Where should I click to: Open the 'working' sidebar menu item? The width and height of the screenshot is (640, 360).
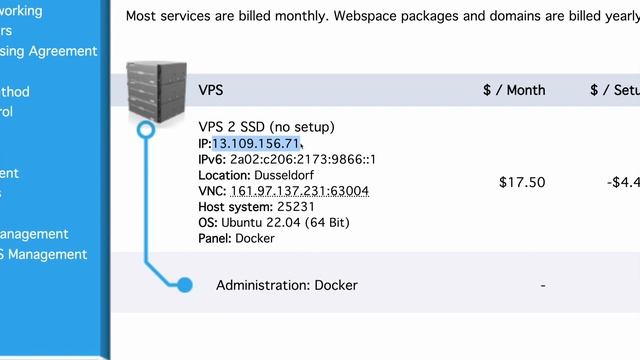pyautogui.click(x=21, y=11)
